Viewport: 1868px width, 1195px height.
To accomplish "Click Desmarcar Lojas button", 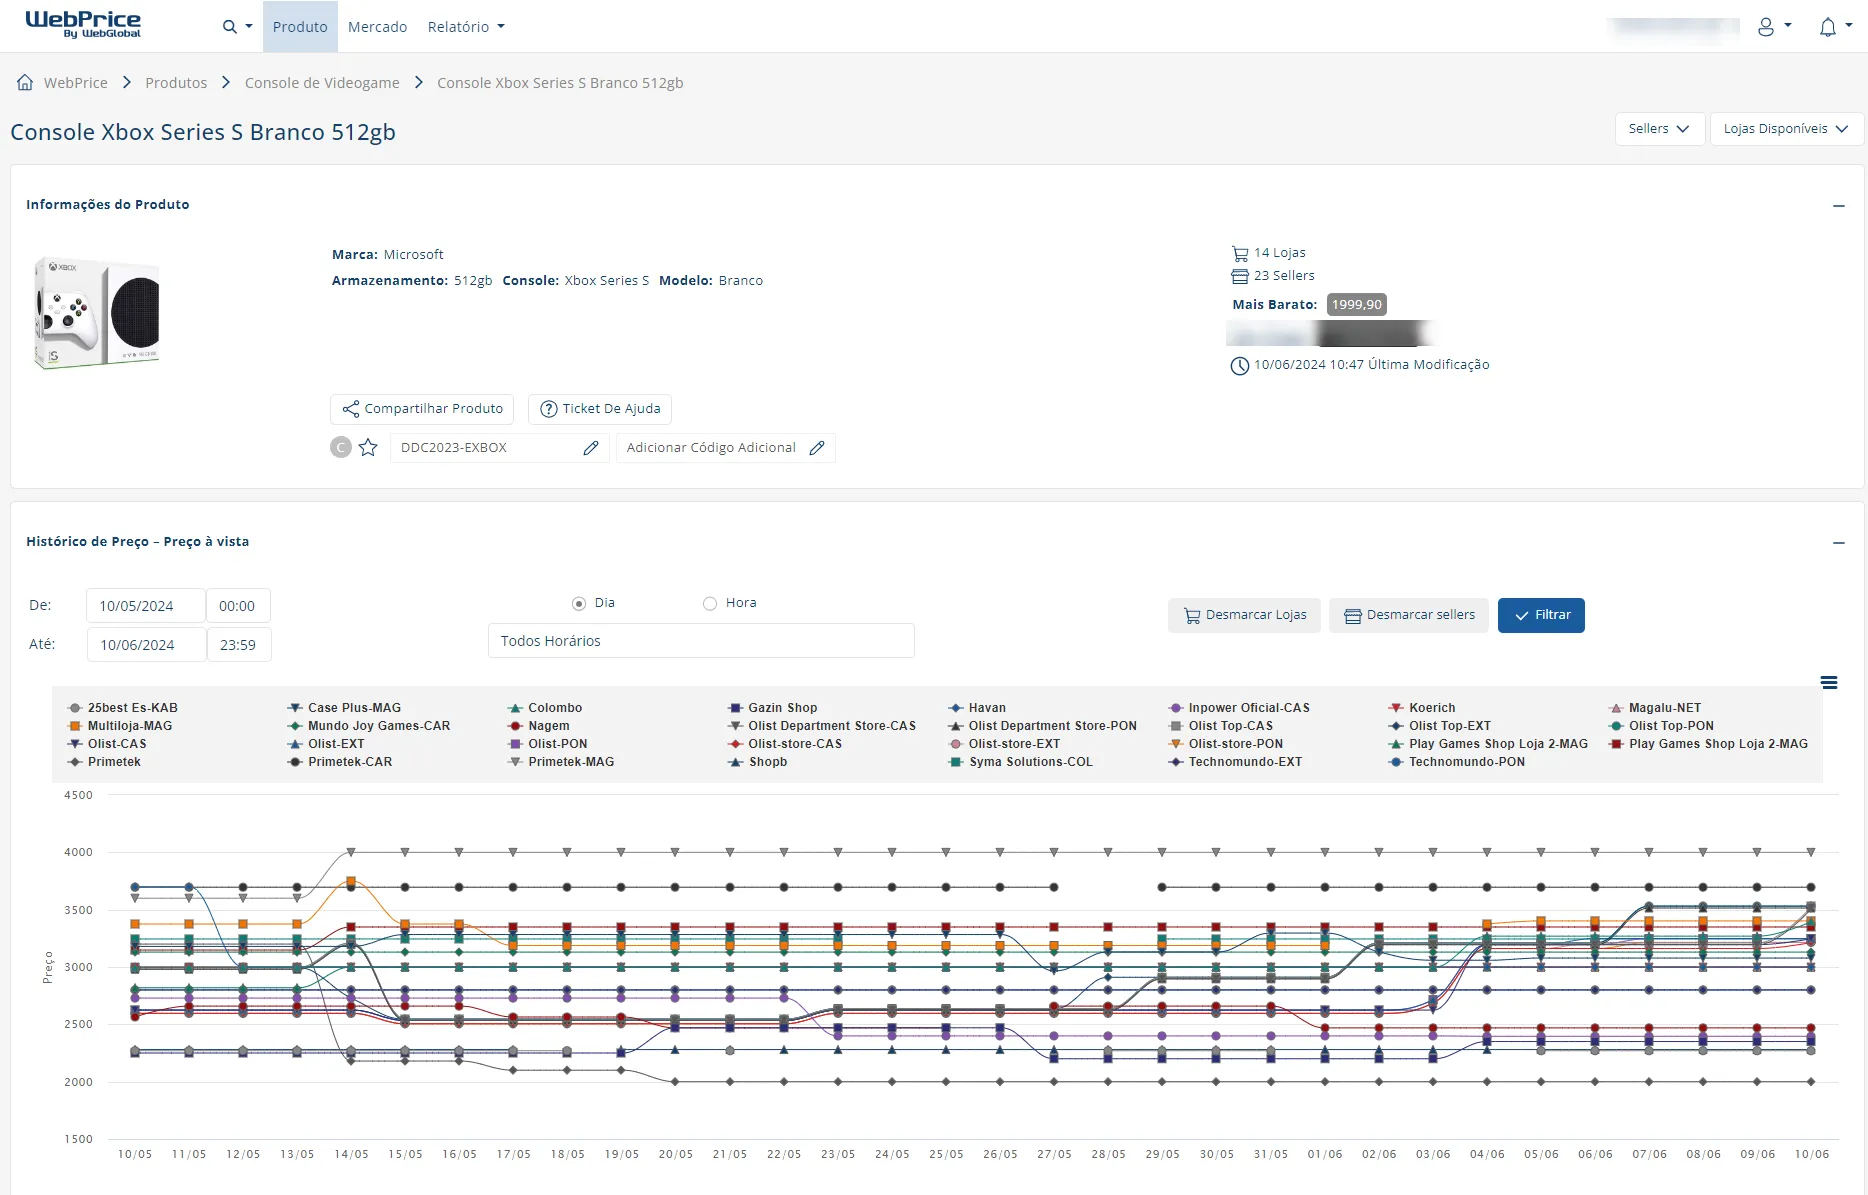I will 1244,615.
